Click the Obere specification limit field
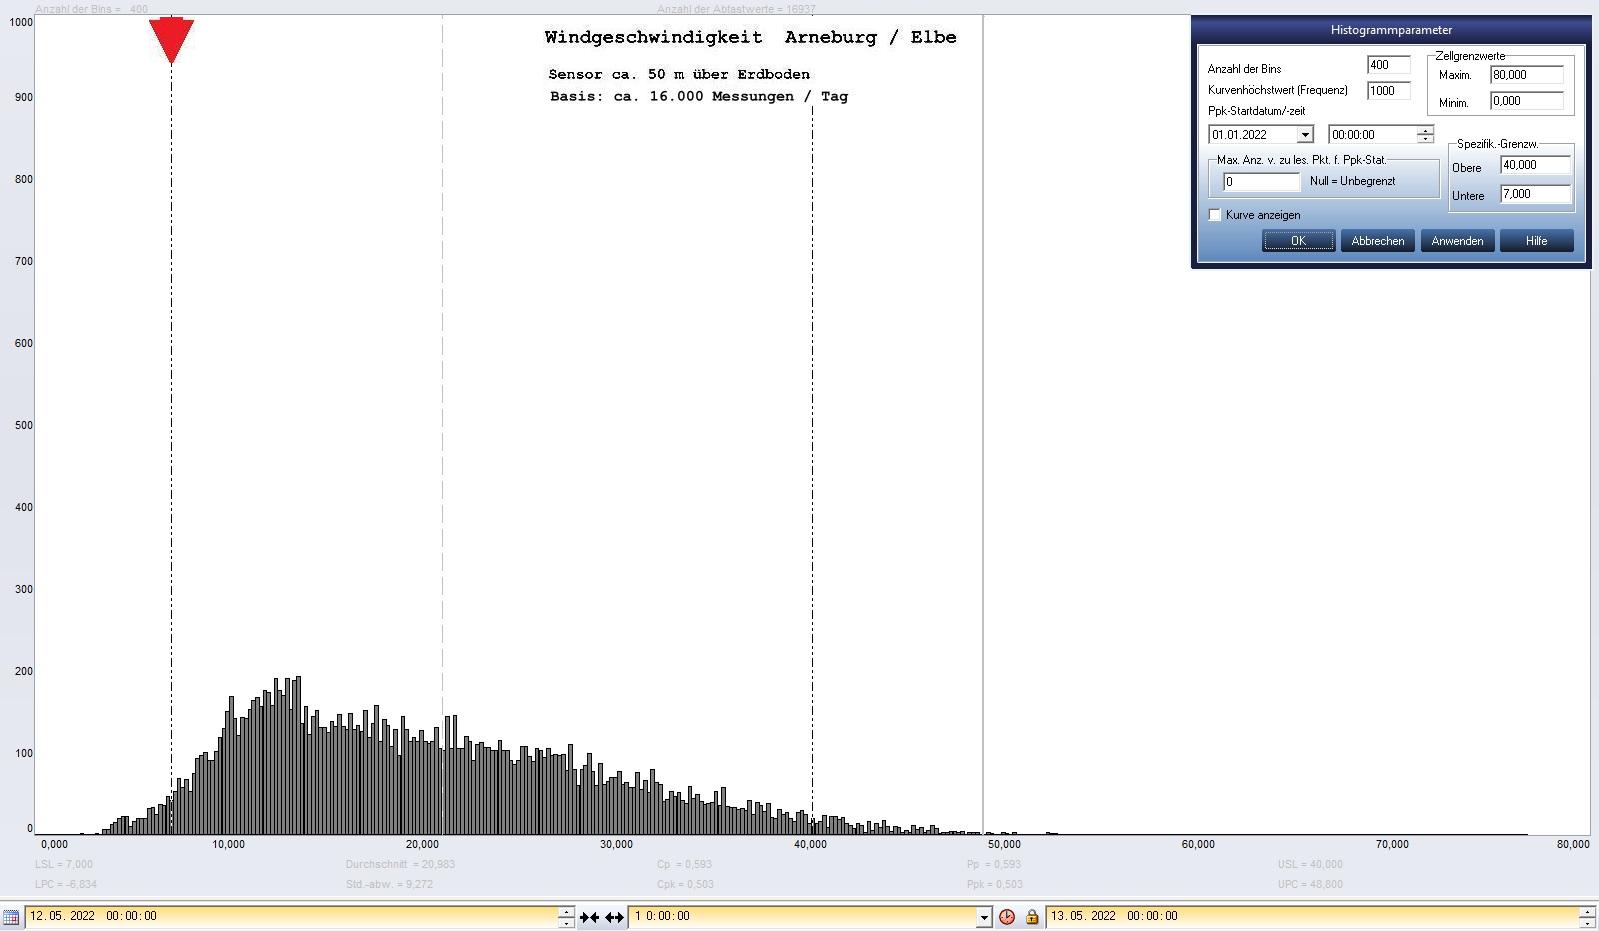1599x931 pixels. point(1534,166)
